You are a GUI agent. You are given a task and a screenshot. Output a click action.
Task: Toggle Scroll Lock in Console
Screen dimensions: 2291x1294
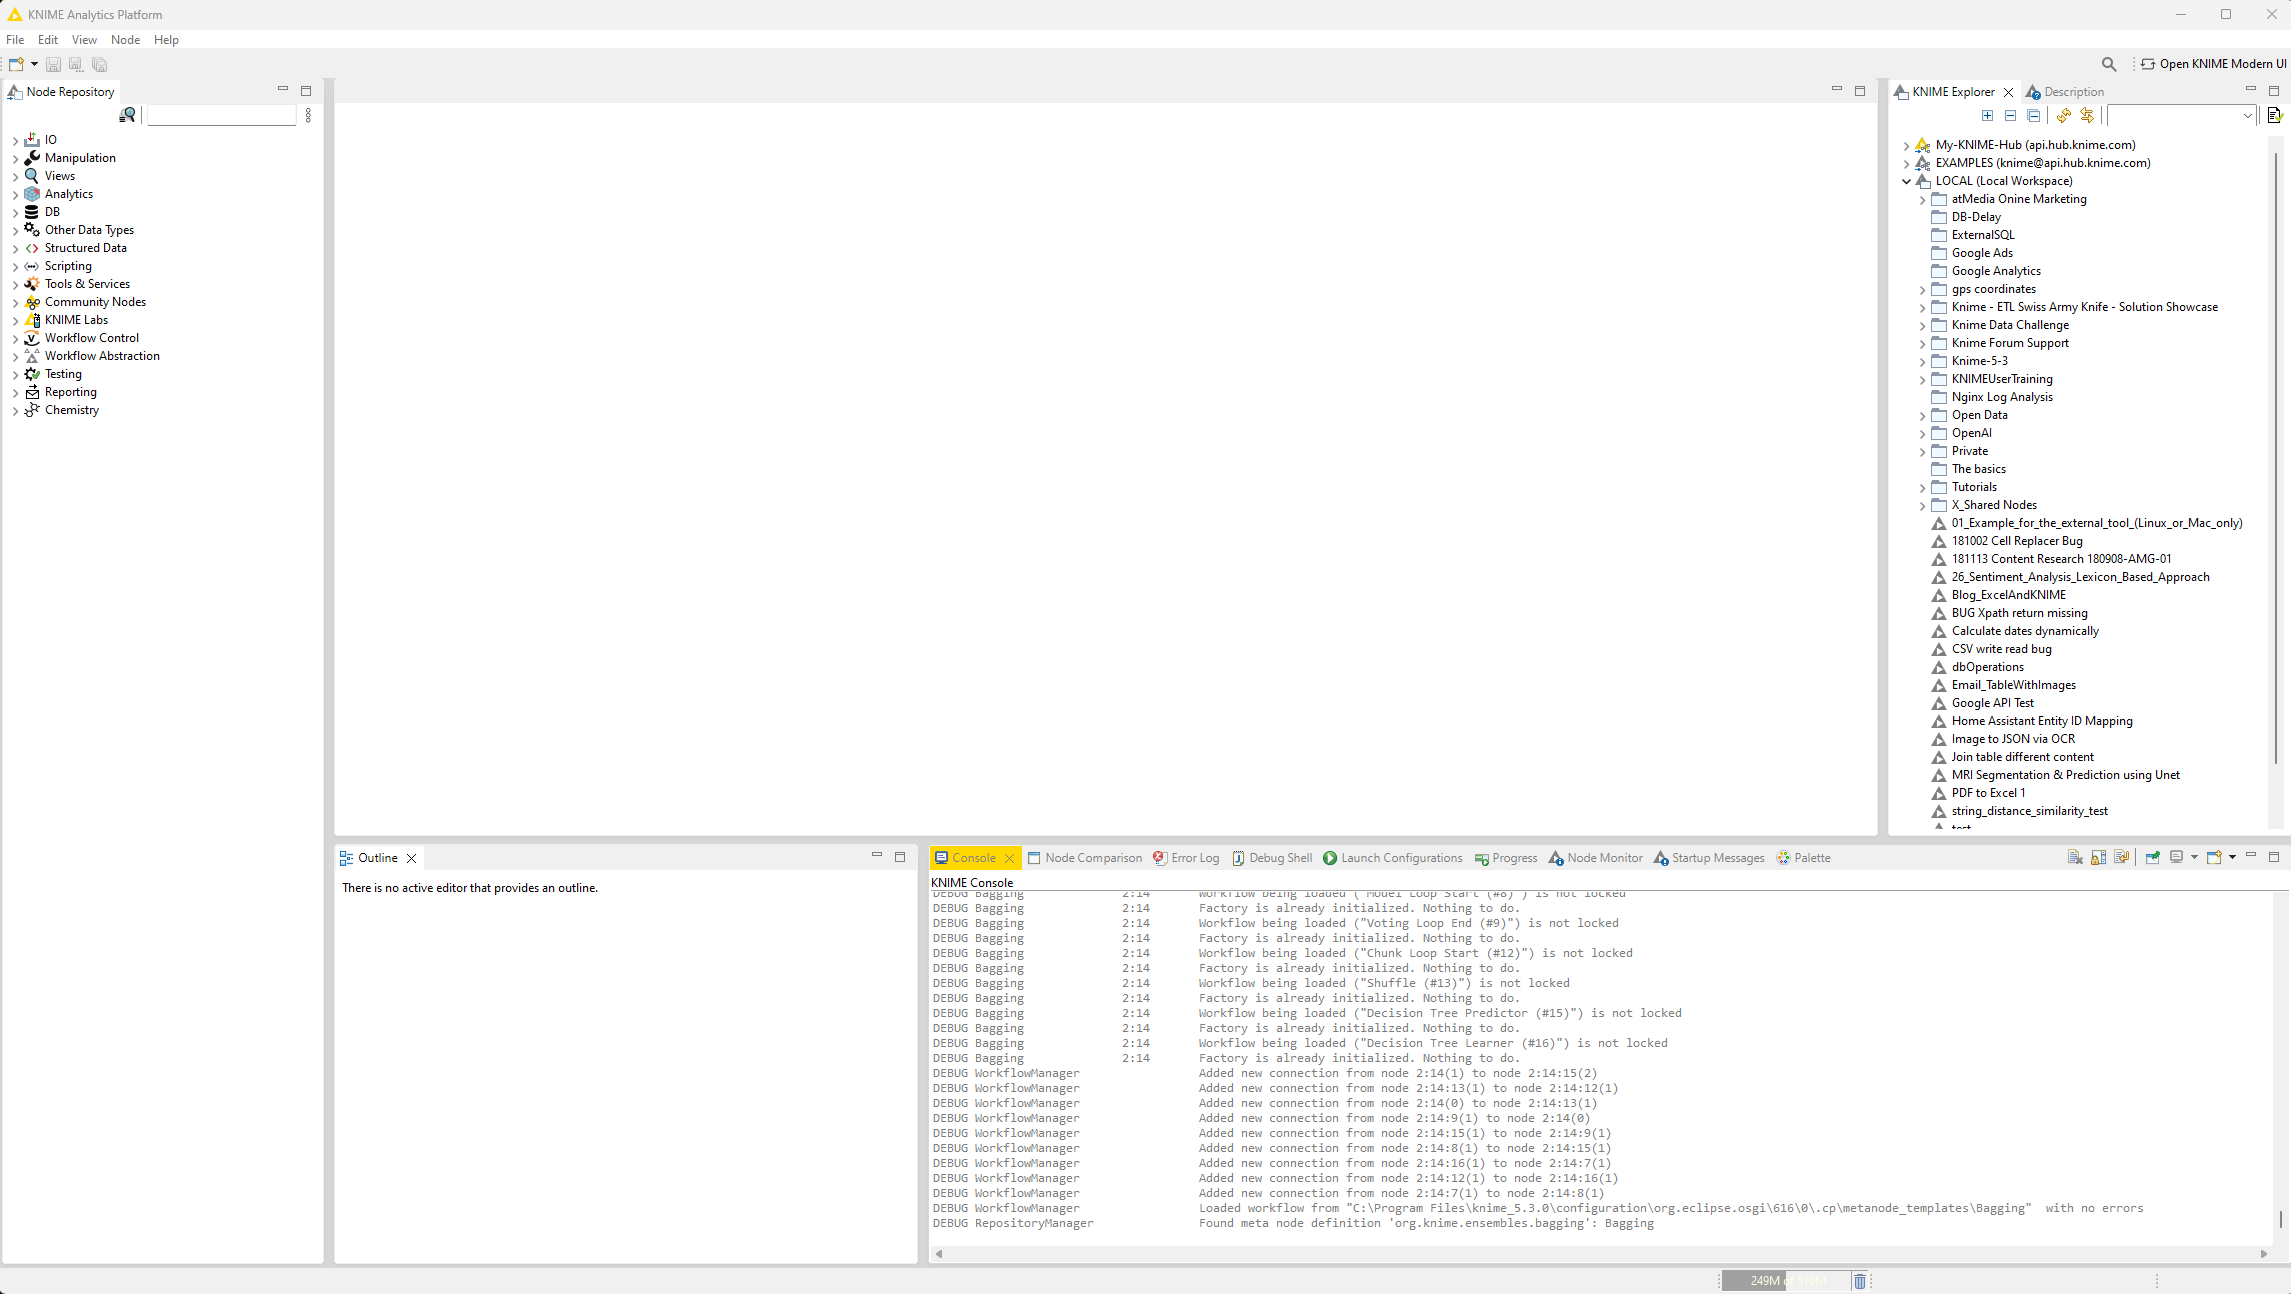tap(2098, 857)
